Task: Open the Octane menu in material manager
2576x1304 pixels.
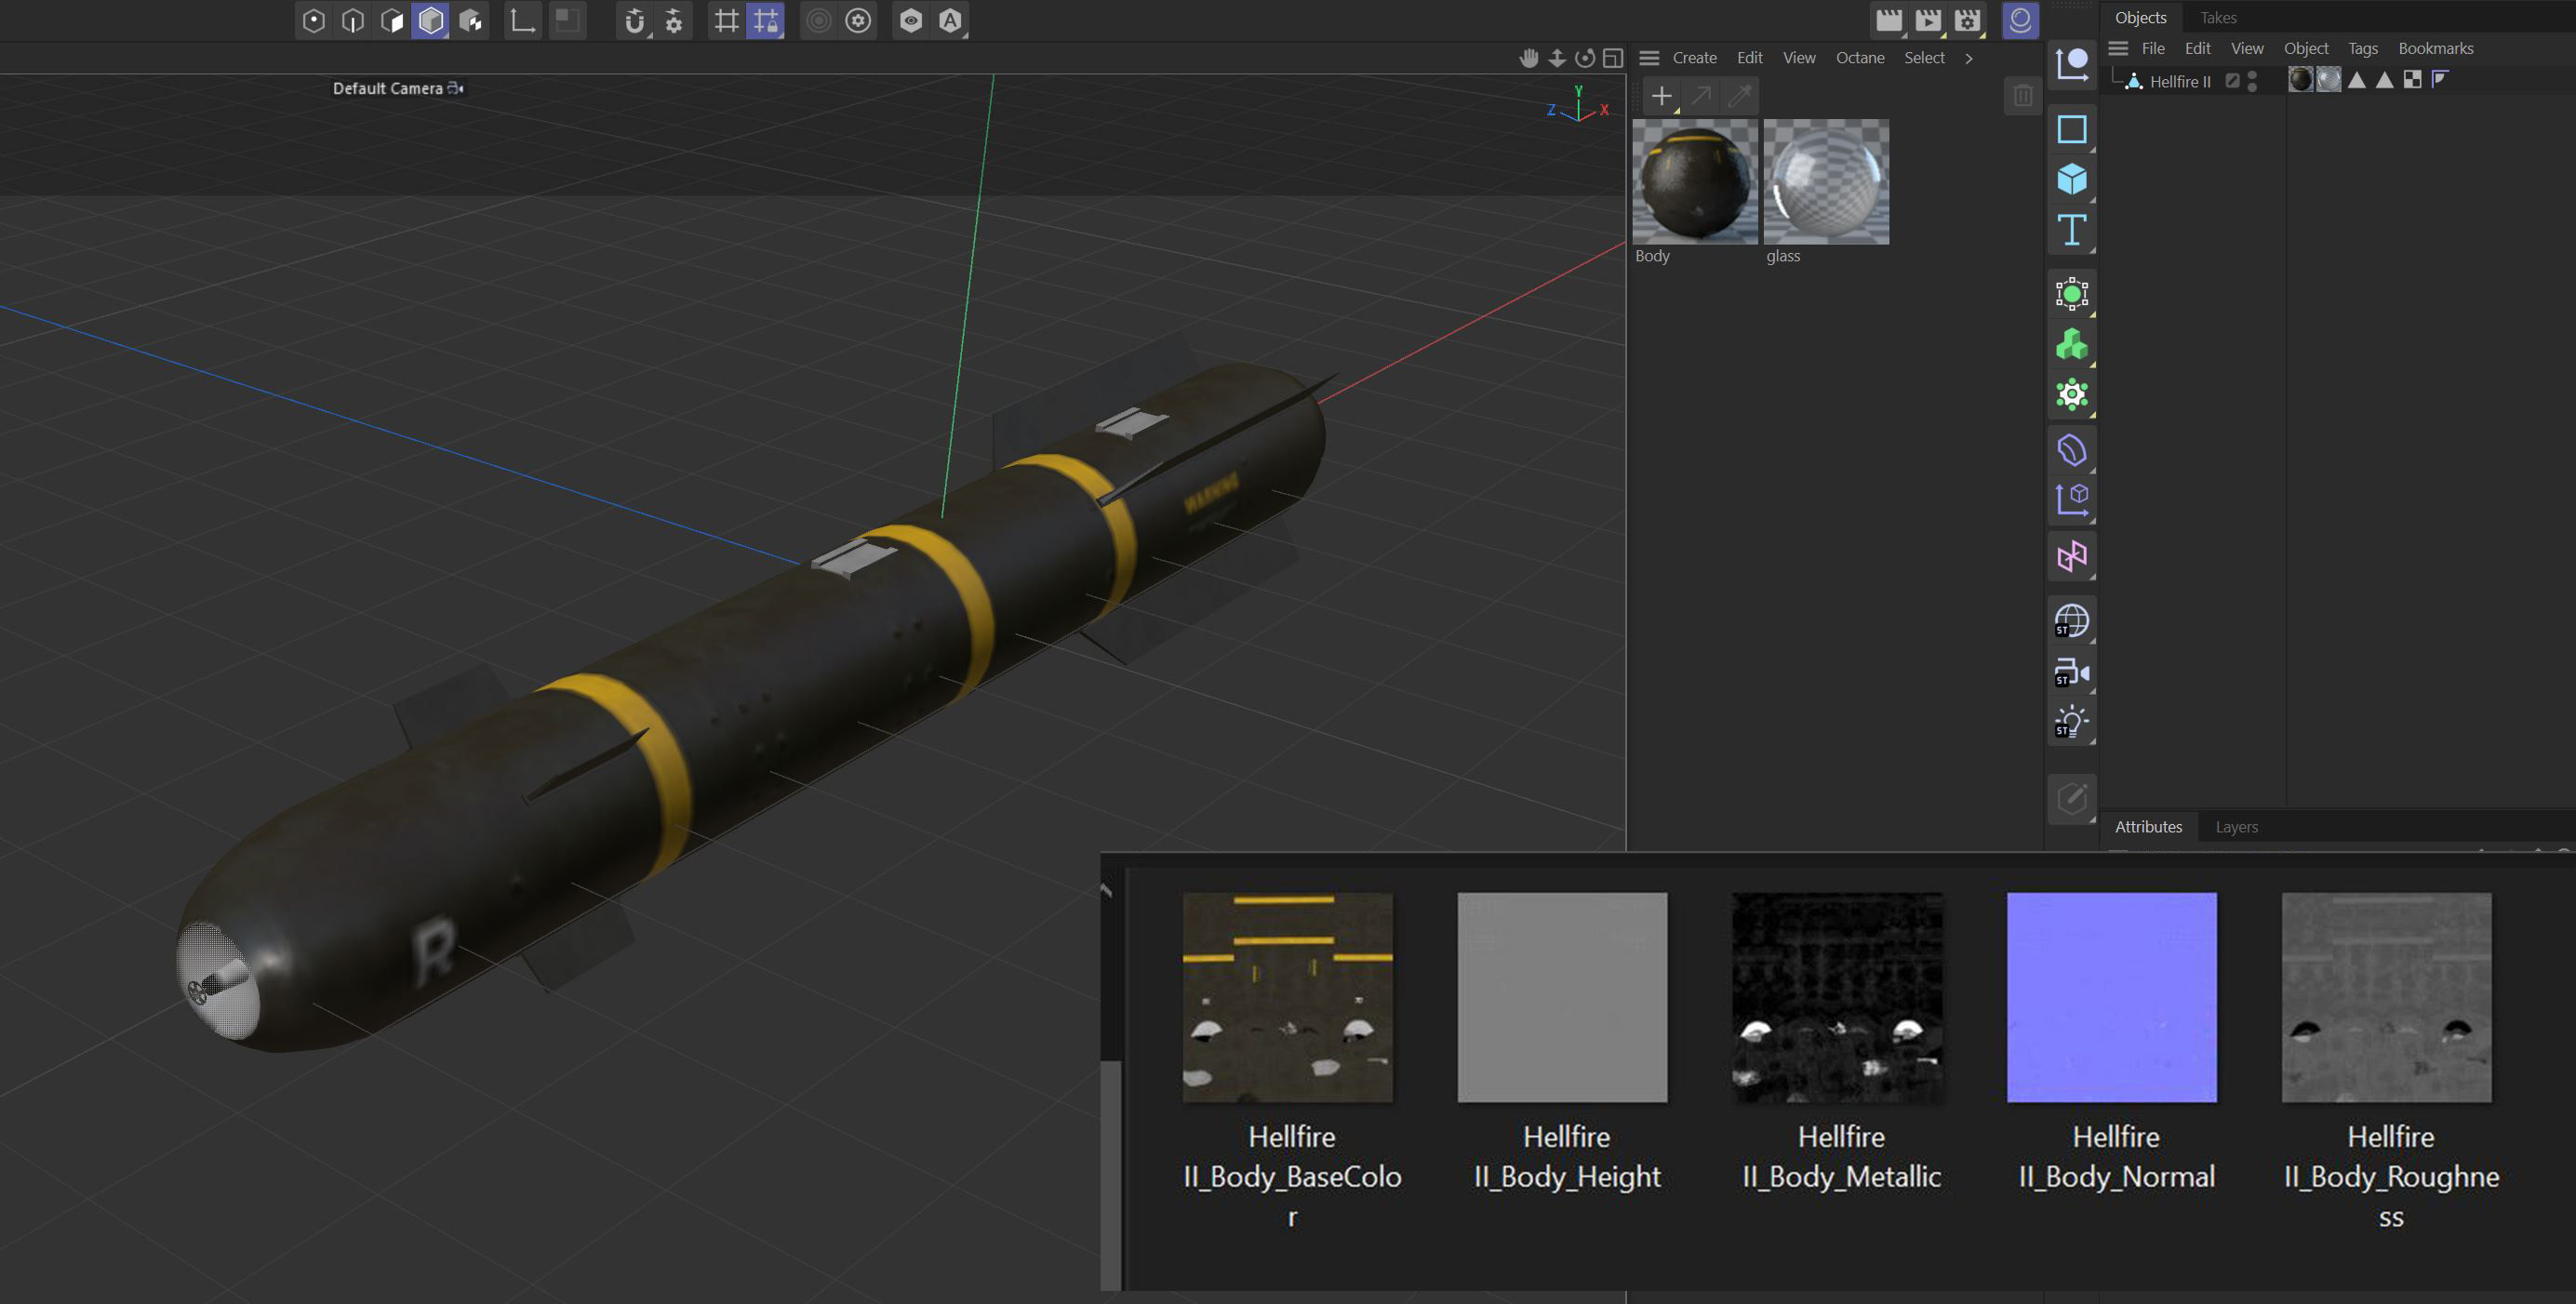Action: pos(1860,58)
